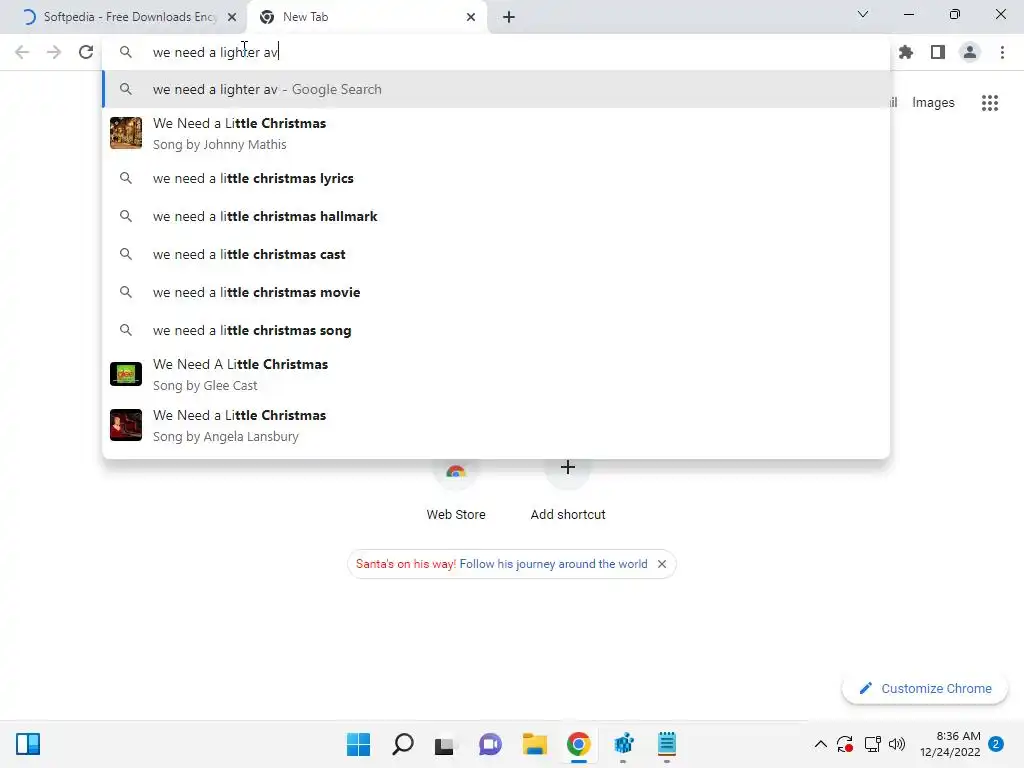Screen dimensions: 1024x768
Task: Select 'we need a little christmas hallmark'
Action: pyautogui.click(x=496, y=216)
